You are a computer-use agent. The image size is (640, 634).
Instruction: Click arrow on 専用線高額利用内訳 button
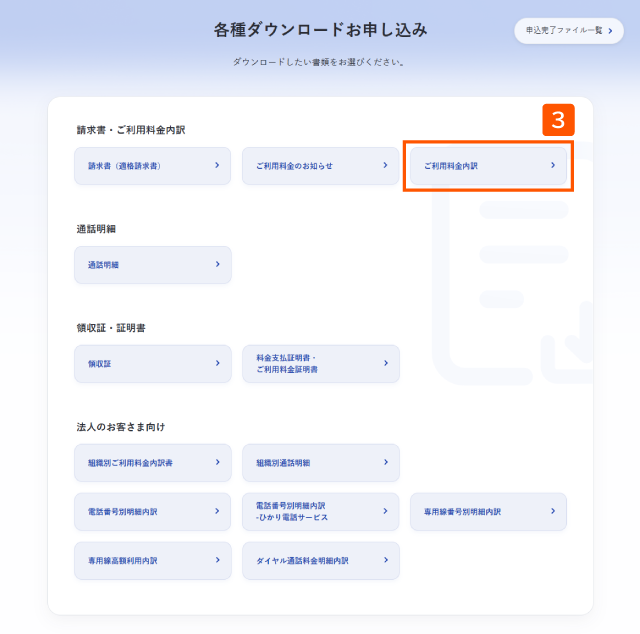click(218, 560)
